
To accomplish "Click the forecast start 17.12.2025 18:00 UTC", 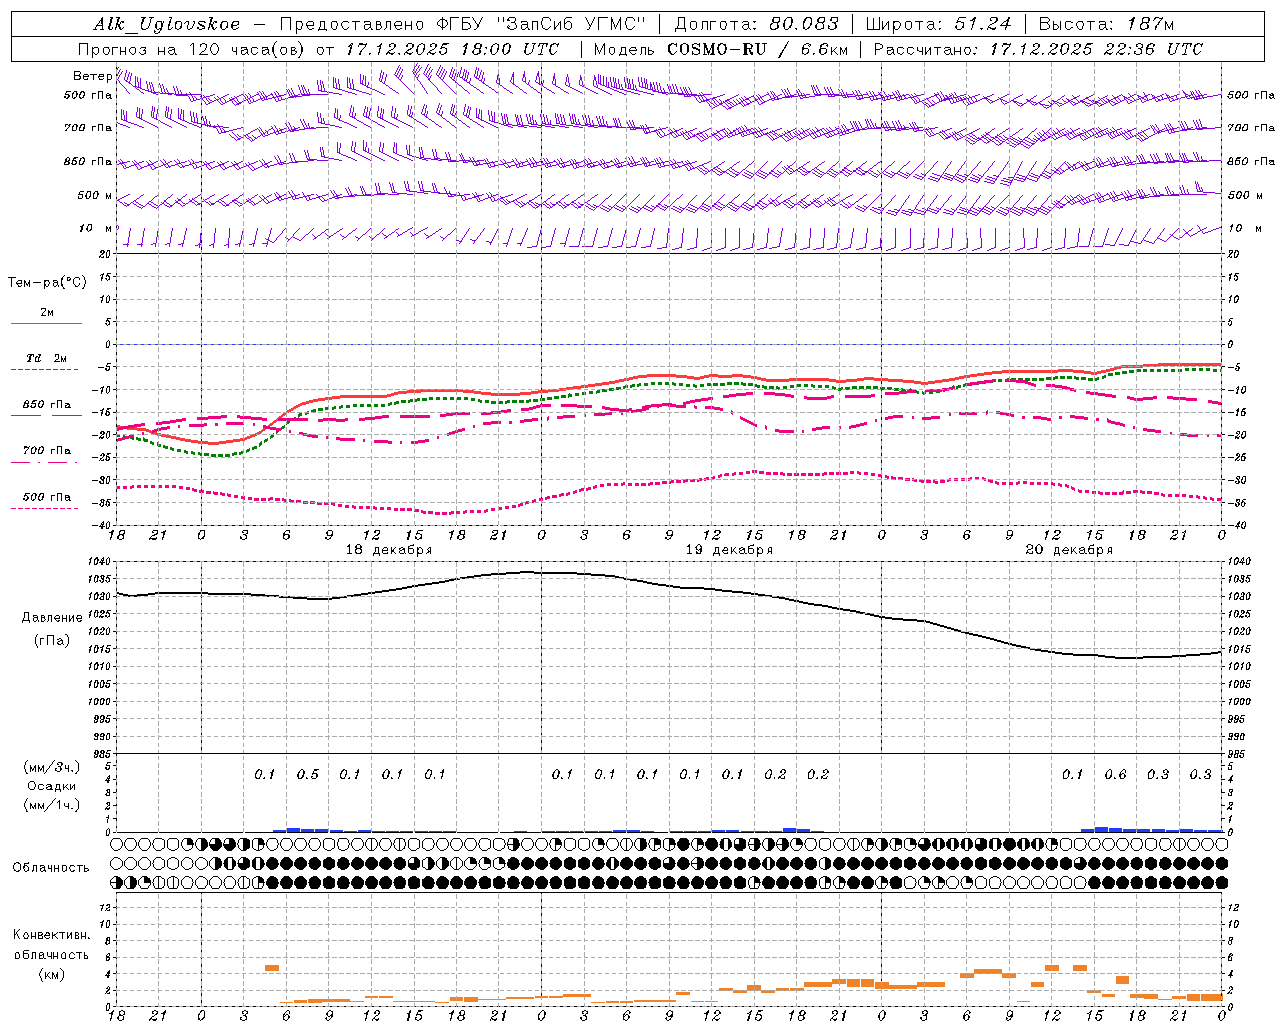I will [452, 49].
